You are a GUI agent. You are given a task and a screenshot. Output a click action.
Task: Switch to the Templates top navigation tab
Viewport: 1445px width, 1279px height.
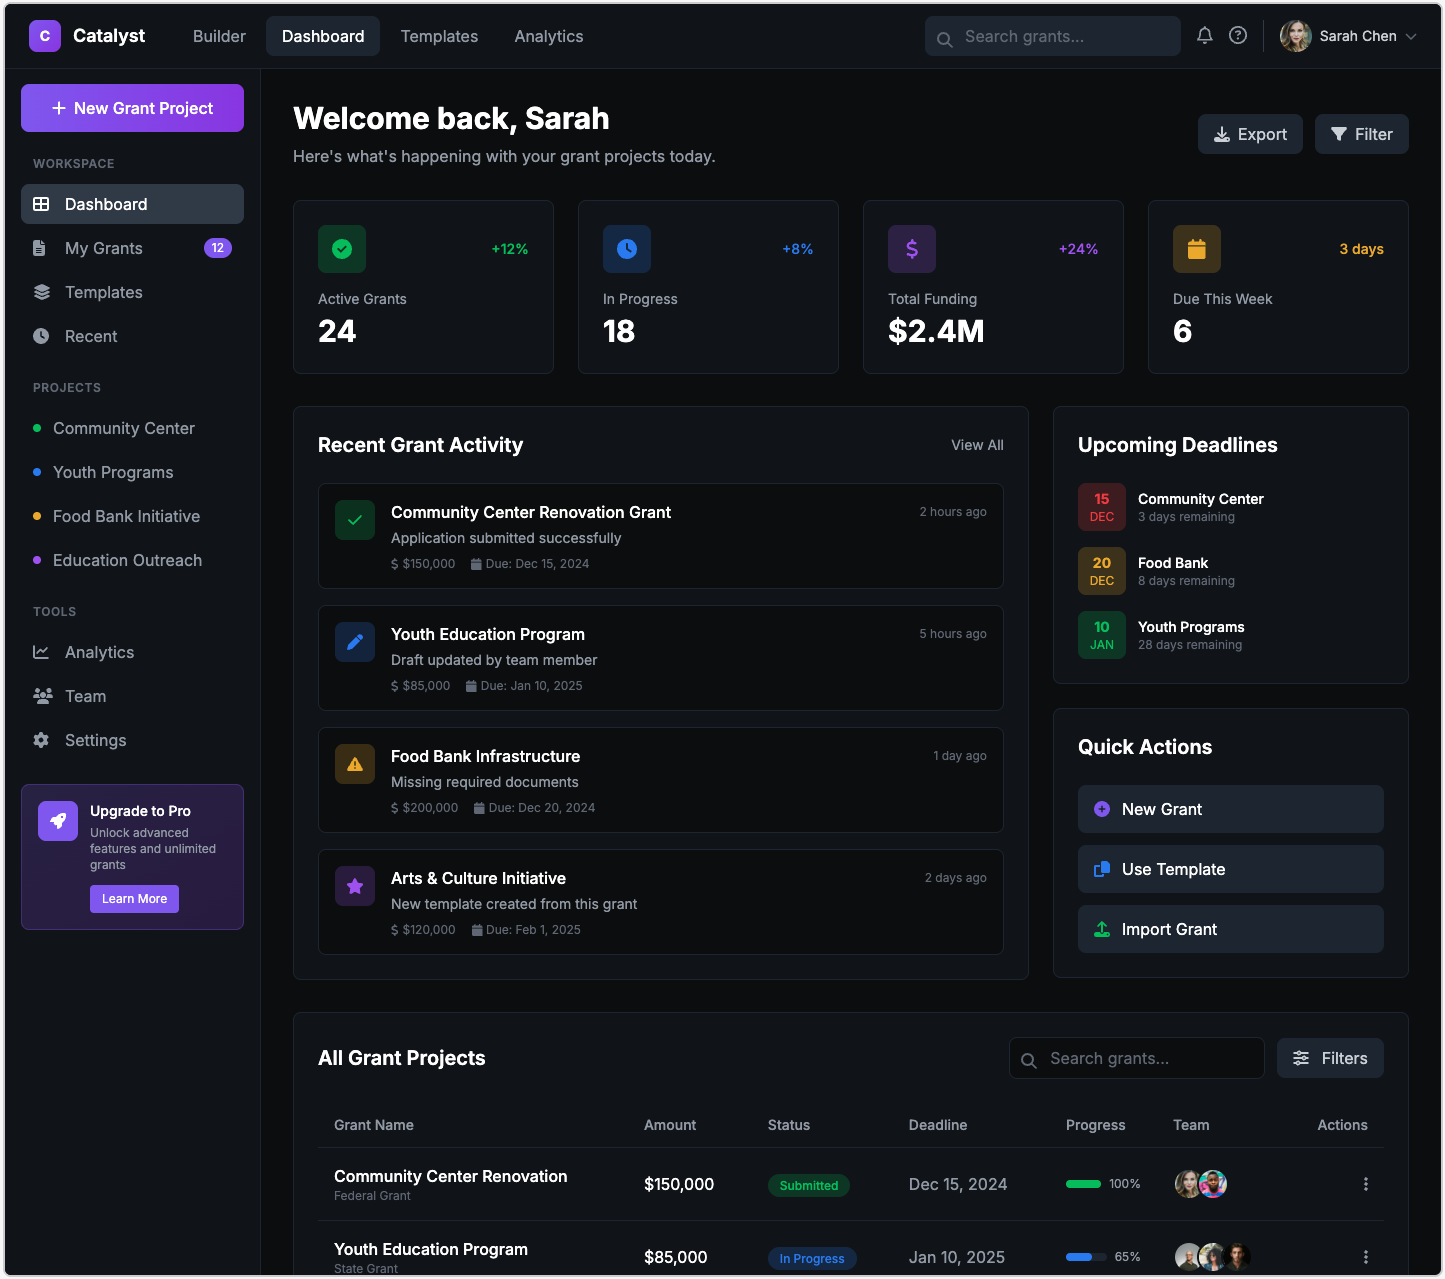(x=439, y=36)
